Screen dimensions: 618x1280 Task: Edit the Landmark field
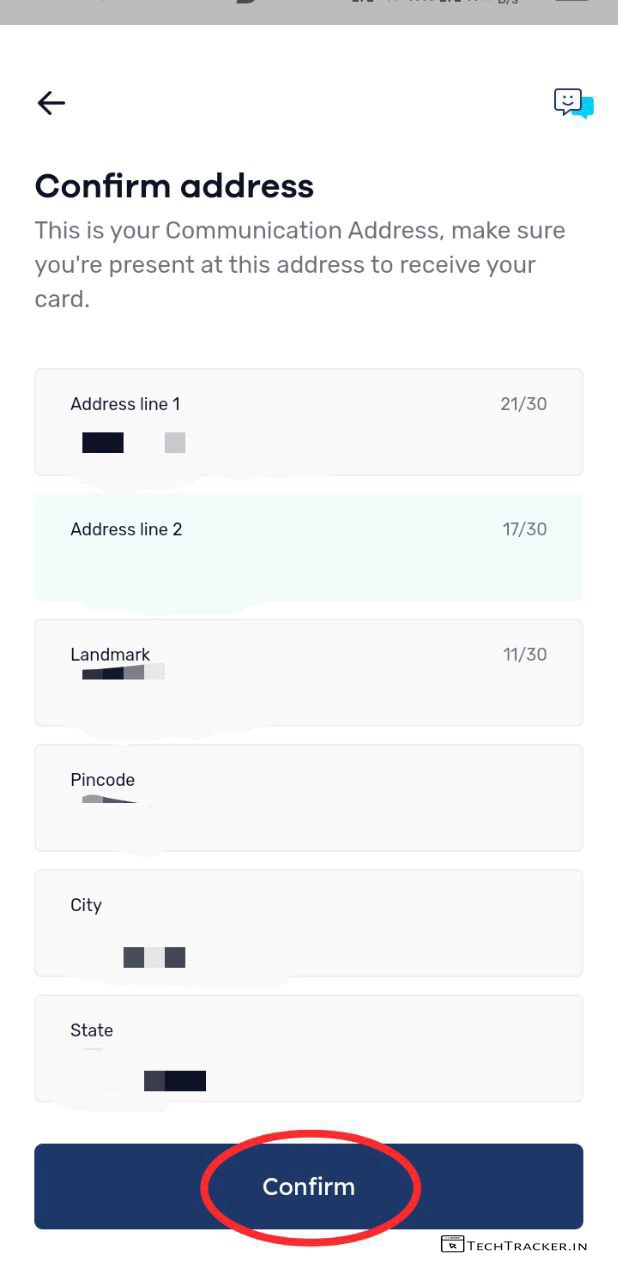tap(308, 672)
